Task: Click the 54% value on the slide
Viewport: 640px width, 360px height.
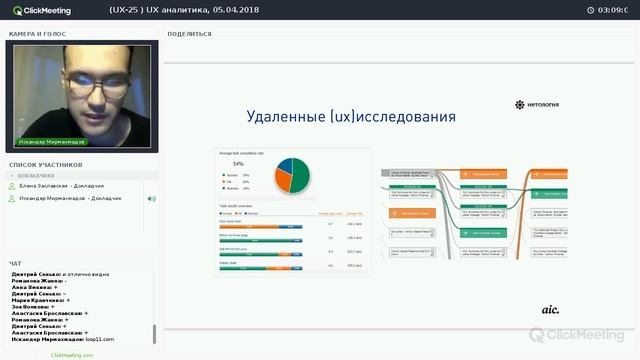Action: tap(238, 164)
